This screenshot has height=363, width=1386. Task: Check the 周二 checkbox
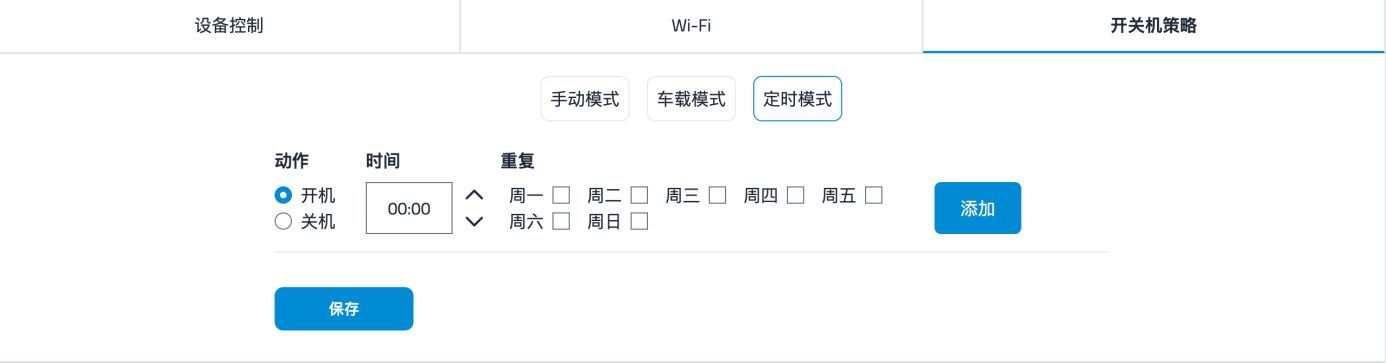(x=640, y=195)
